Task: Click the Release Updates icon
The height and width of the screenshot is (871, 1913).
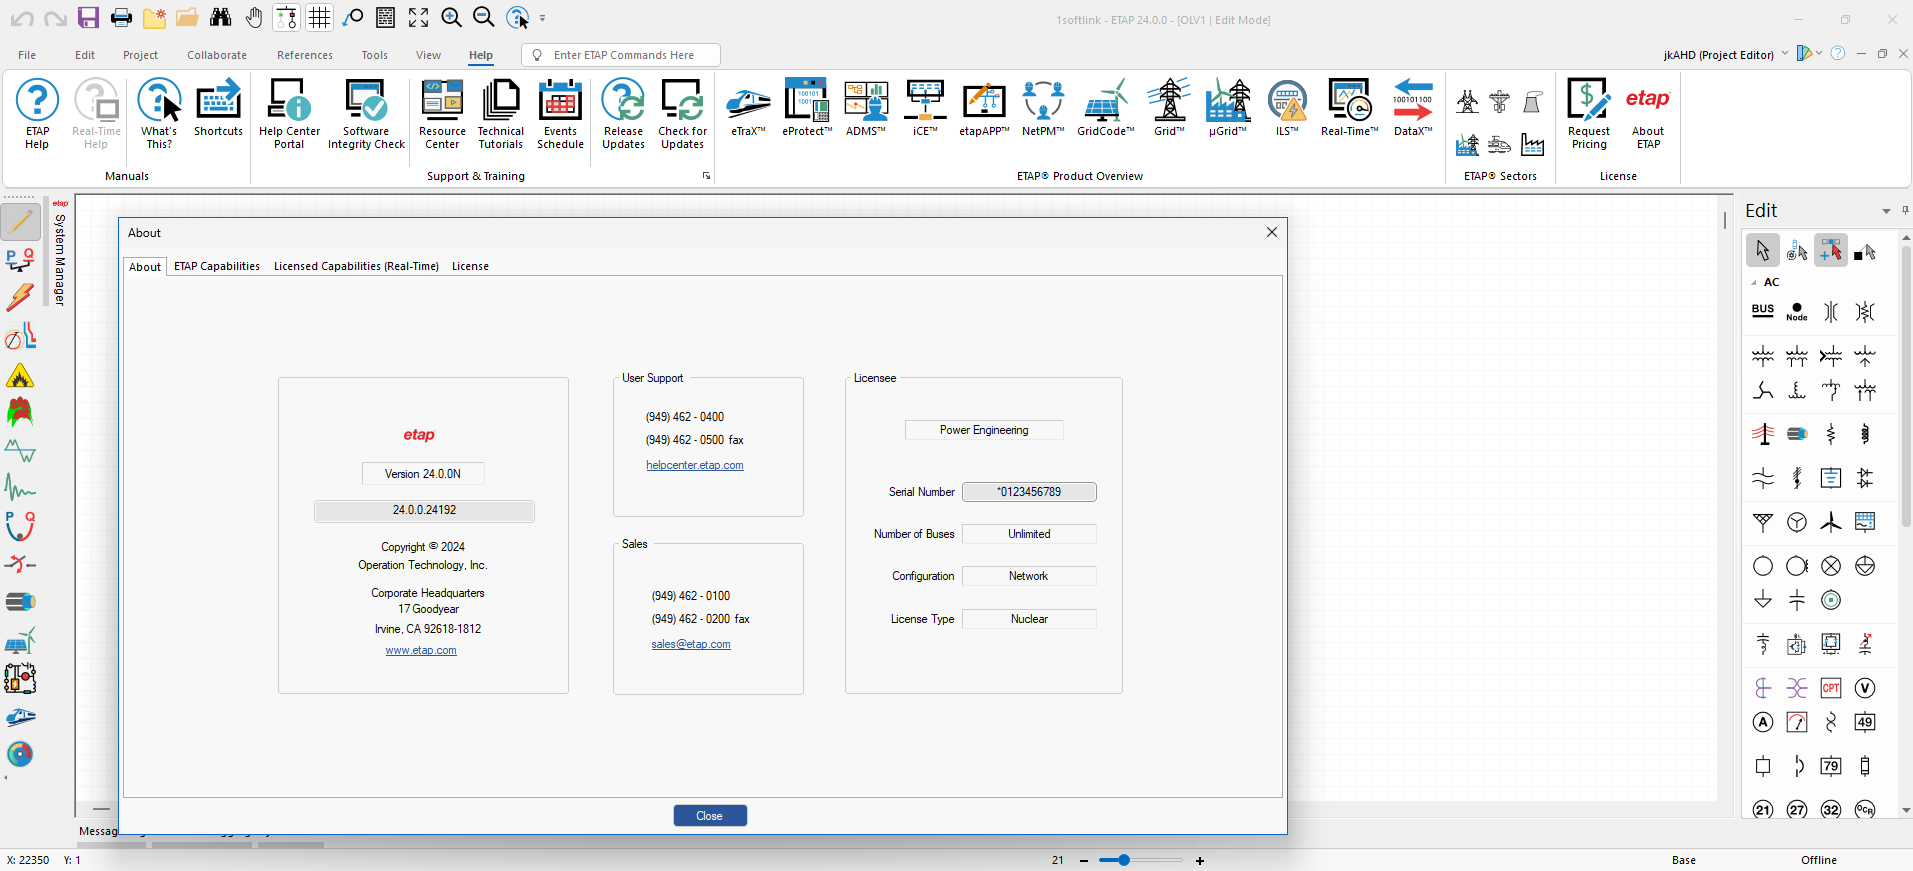Action: (x=623, y=114)
